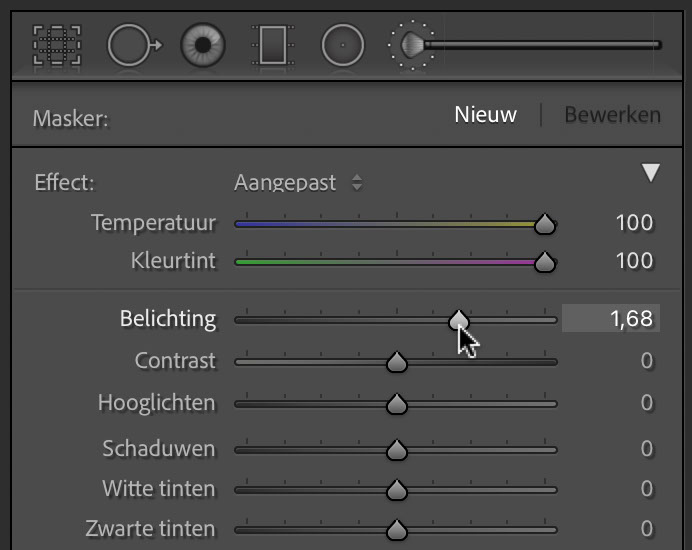Select the Adjustment Brush tool
This screenshot has height=550, width=692.
tap(524, 45)
